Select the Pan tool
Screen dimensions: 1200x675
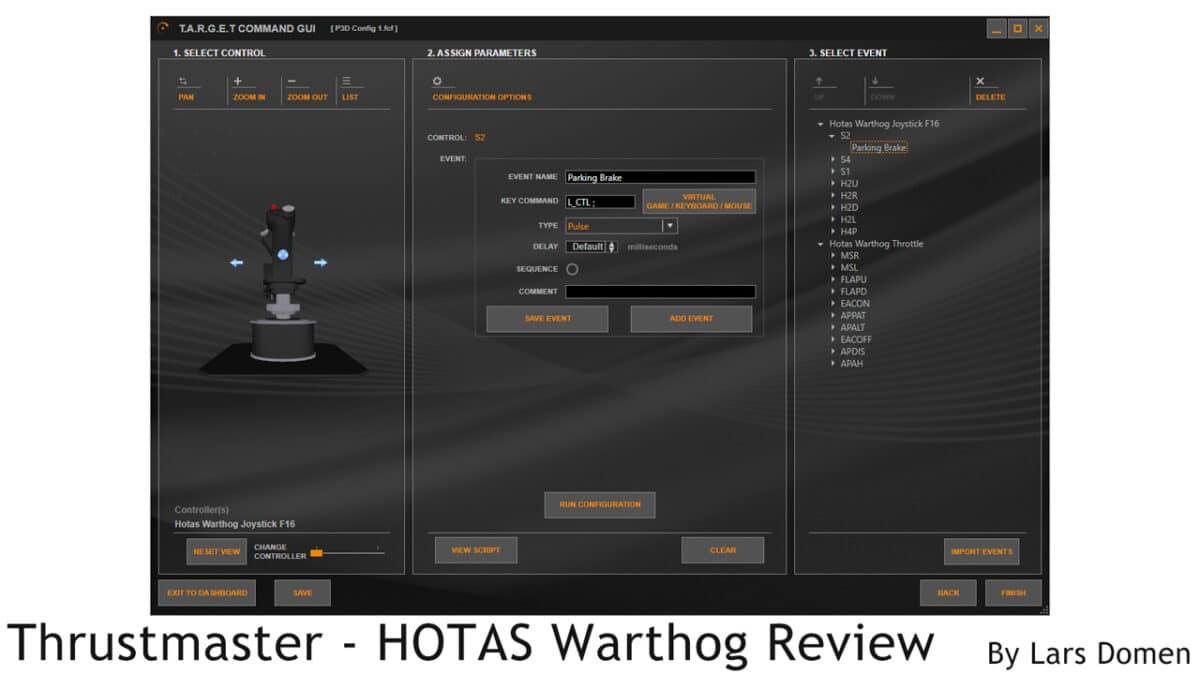click(x=186, y=88)
